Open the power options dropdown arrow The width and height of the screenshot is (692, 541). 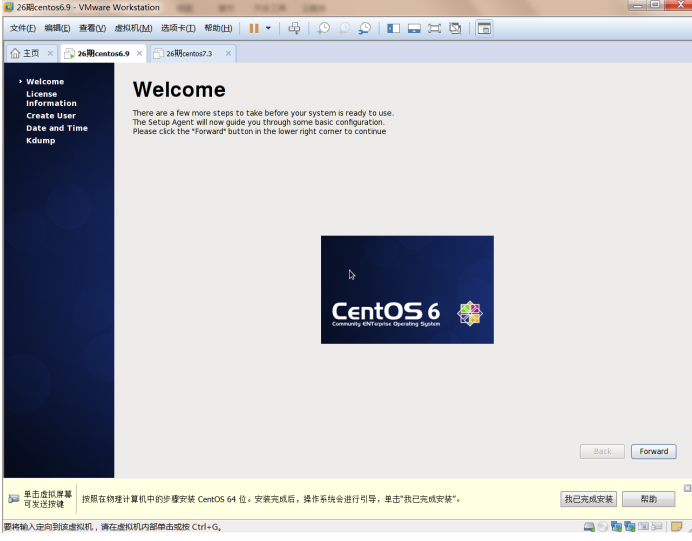pyautogui.click(x=268, y=28)
